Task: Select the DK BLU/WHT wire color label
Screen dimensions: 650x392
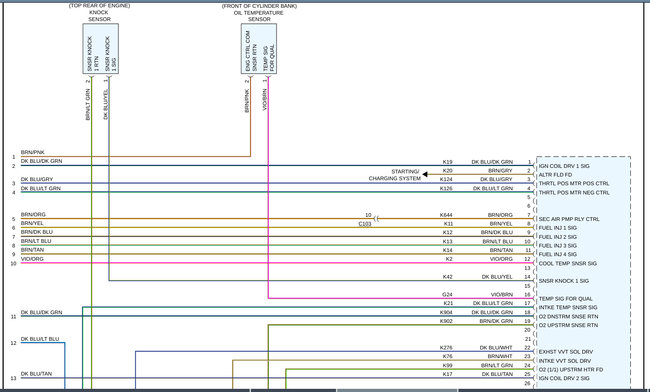Action: click(496, 348)
